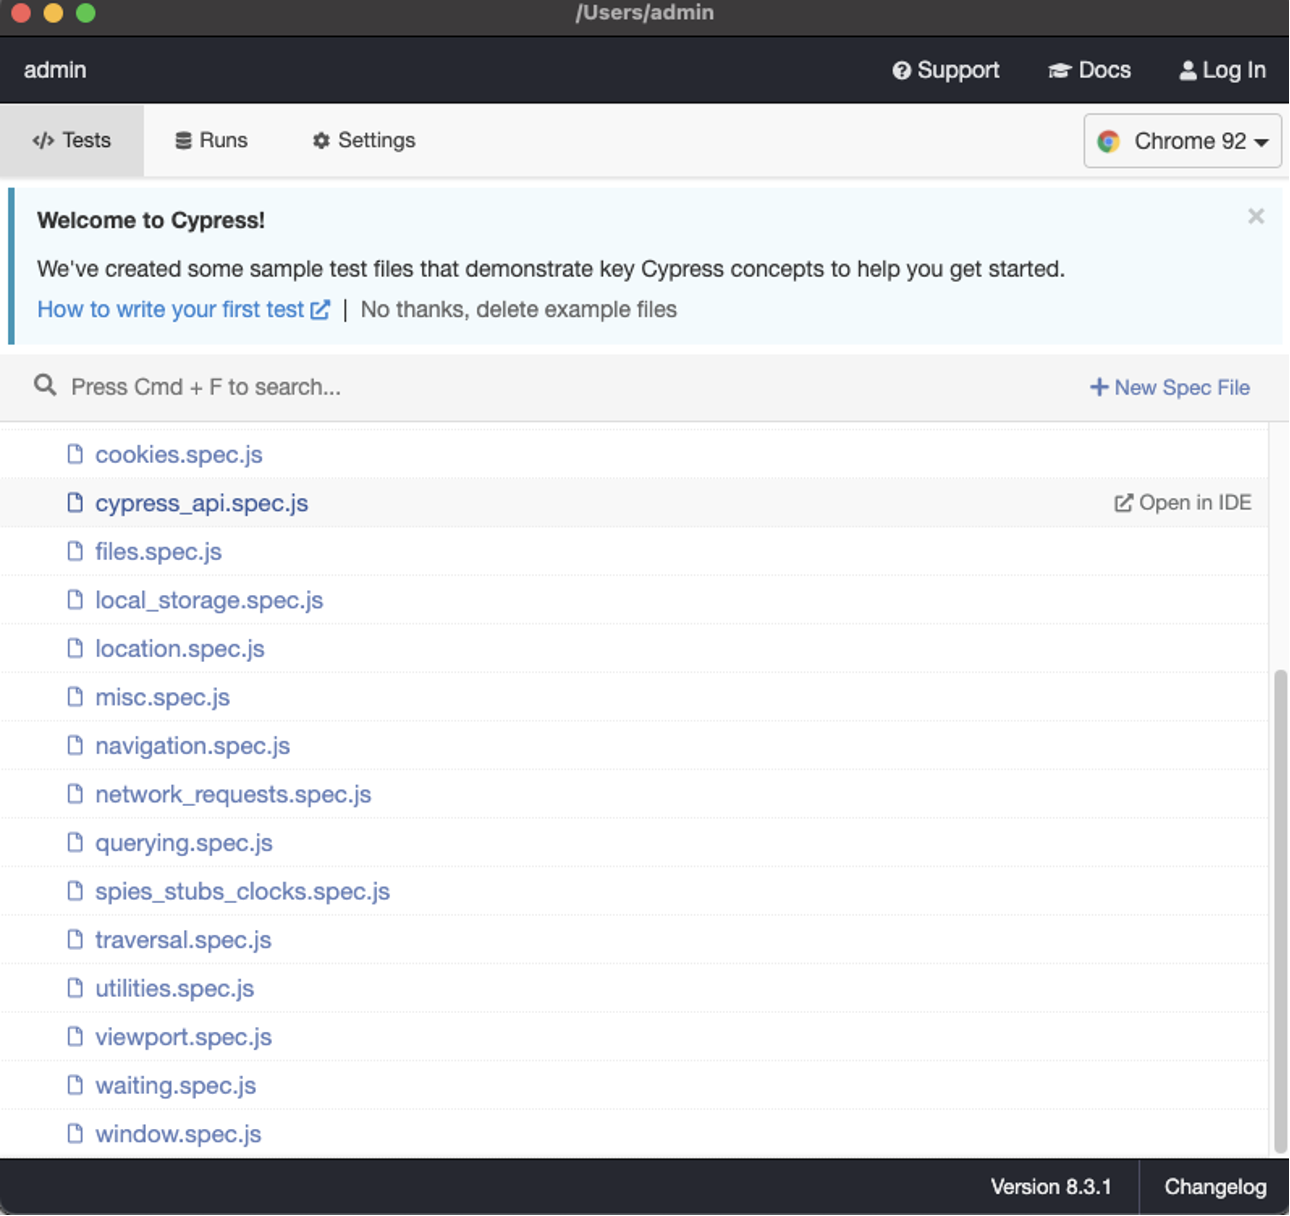
Task: Click the file icon beside navigation.spec.js
Action: pos(75,745)
